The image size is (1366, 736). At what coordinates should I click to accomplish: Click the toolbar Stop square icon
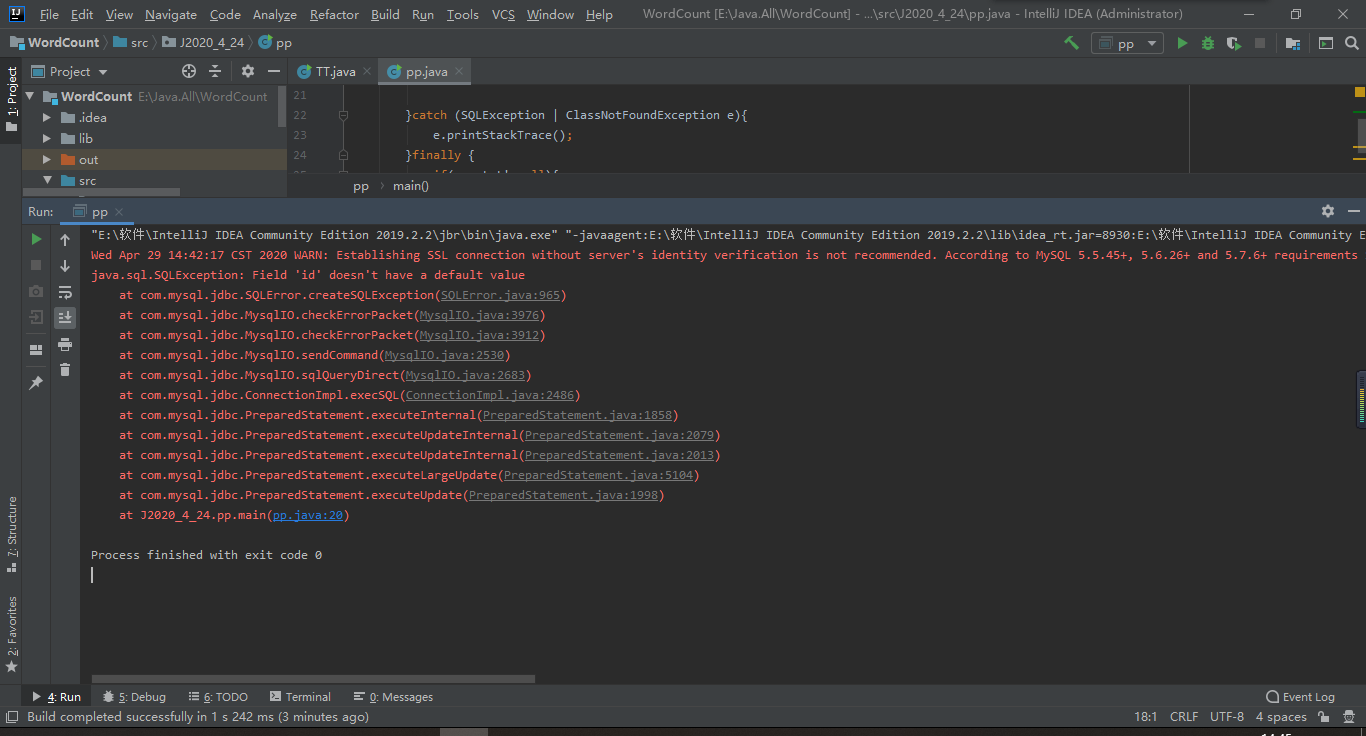(x=1260, y=43)
